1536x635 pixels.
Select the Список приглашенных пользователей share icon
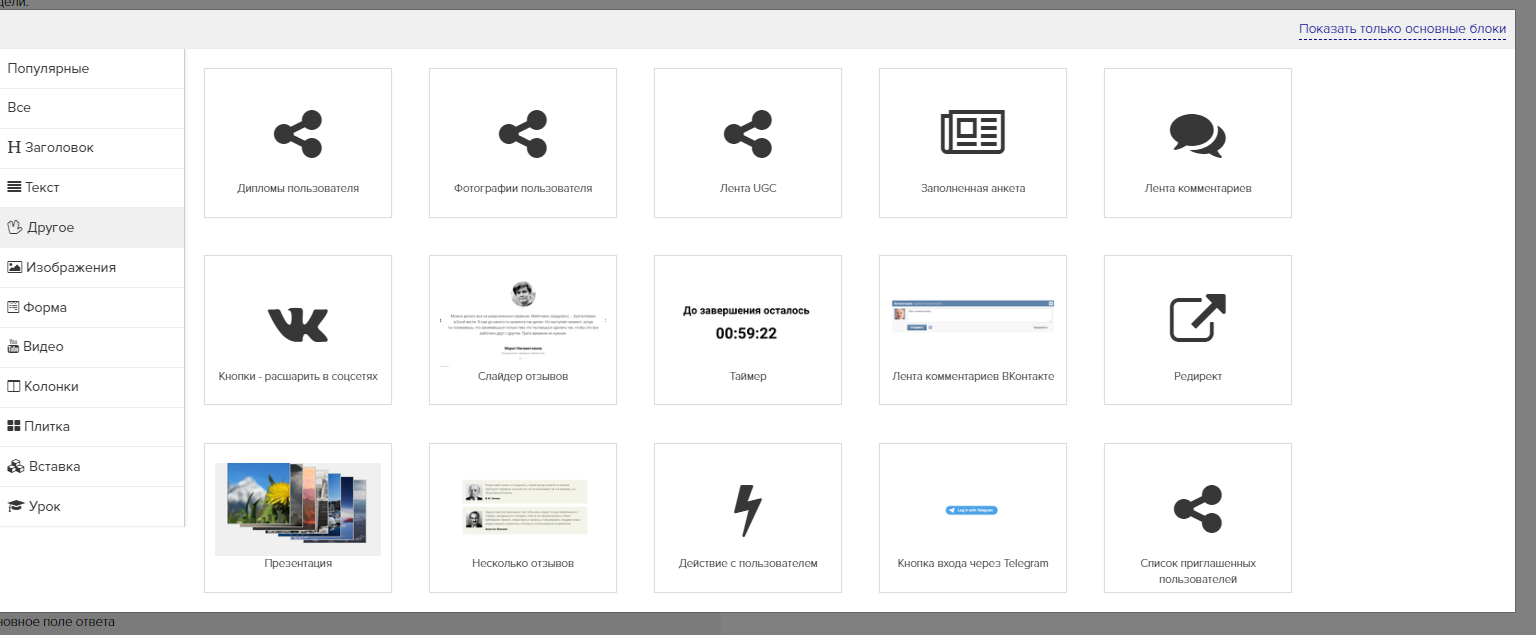(1197, 509)
